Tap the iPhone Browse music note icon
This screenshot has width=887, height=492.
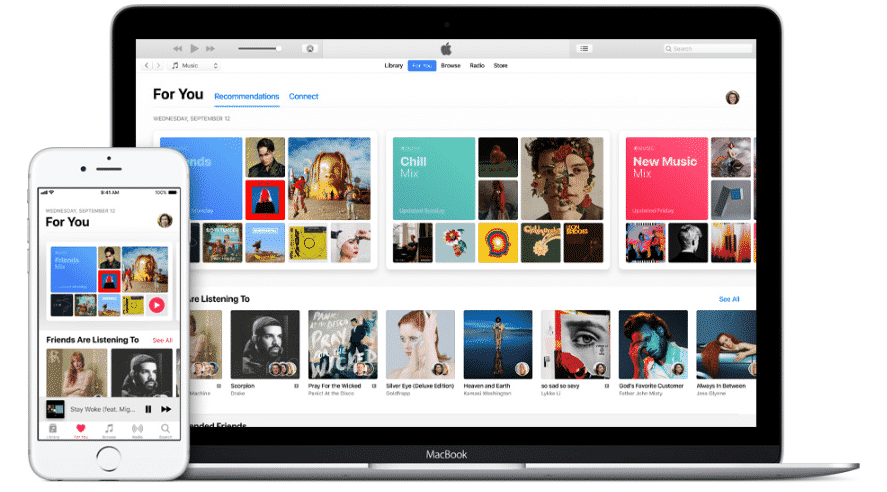point(109,428)
